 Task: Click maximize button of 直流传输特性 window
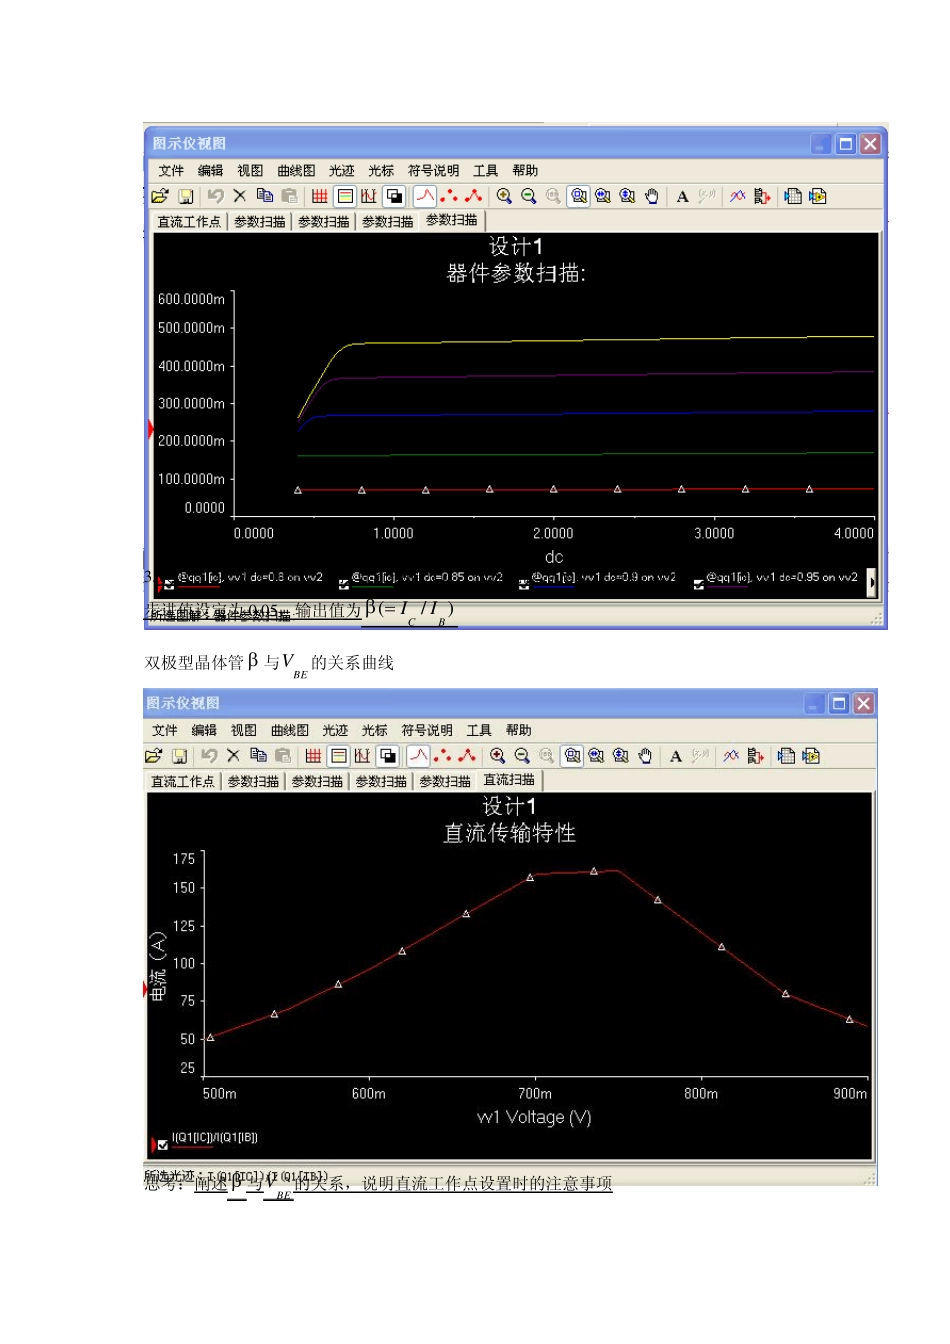pos(839,704)
